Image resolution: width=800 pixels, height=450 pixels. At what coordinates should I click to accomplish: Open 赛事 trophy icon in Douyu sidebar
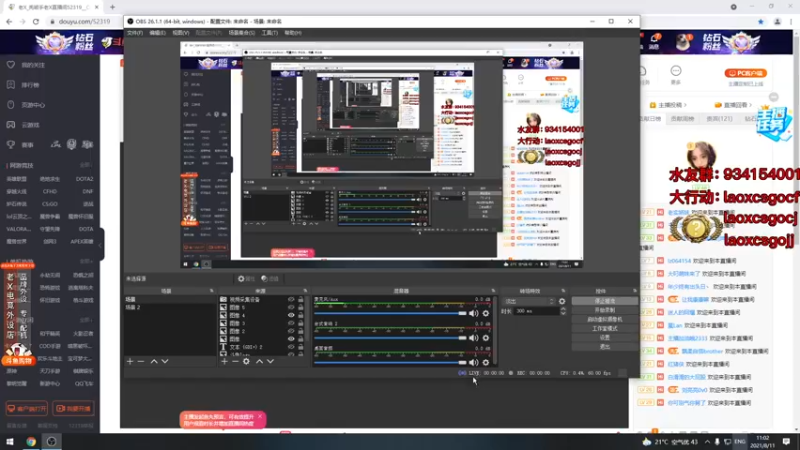point(11,144)
